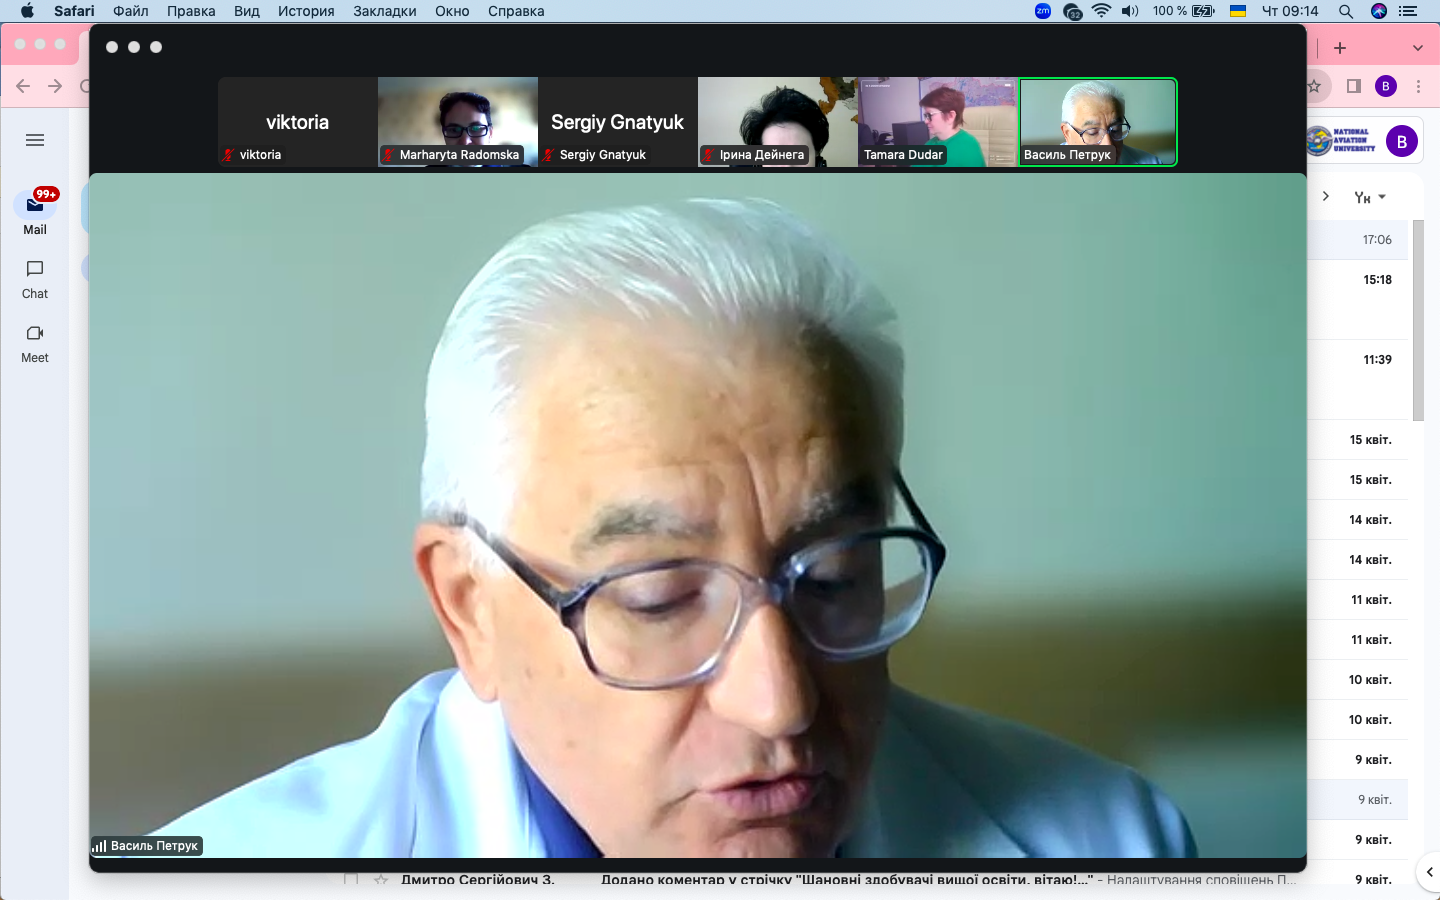Bookmark the page with the star icon
1440x900 pixels.
coord(1315,86)
